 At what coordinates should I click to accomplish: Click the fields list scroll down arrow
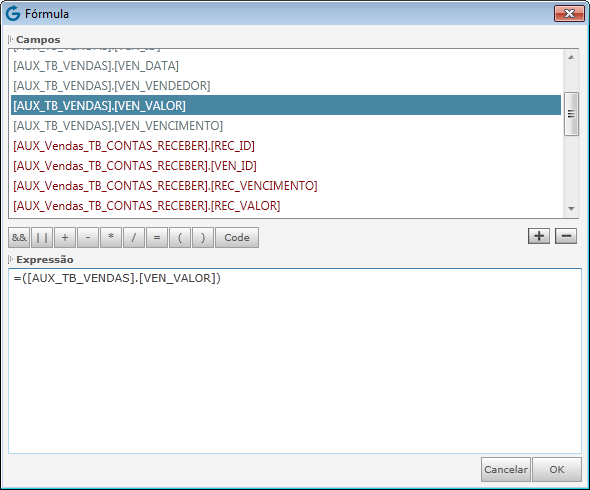571,208
